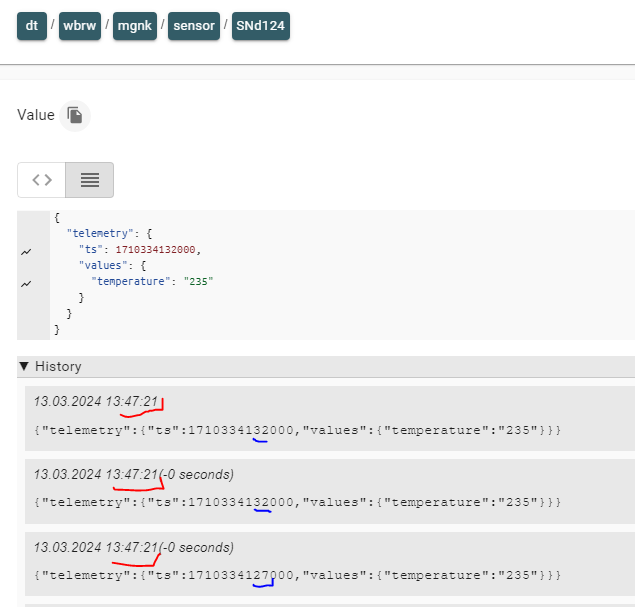Switch to raw code view toggle

[x=41, y=180]
